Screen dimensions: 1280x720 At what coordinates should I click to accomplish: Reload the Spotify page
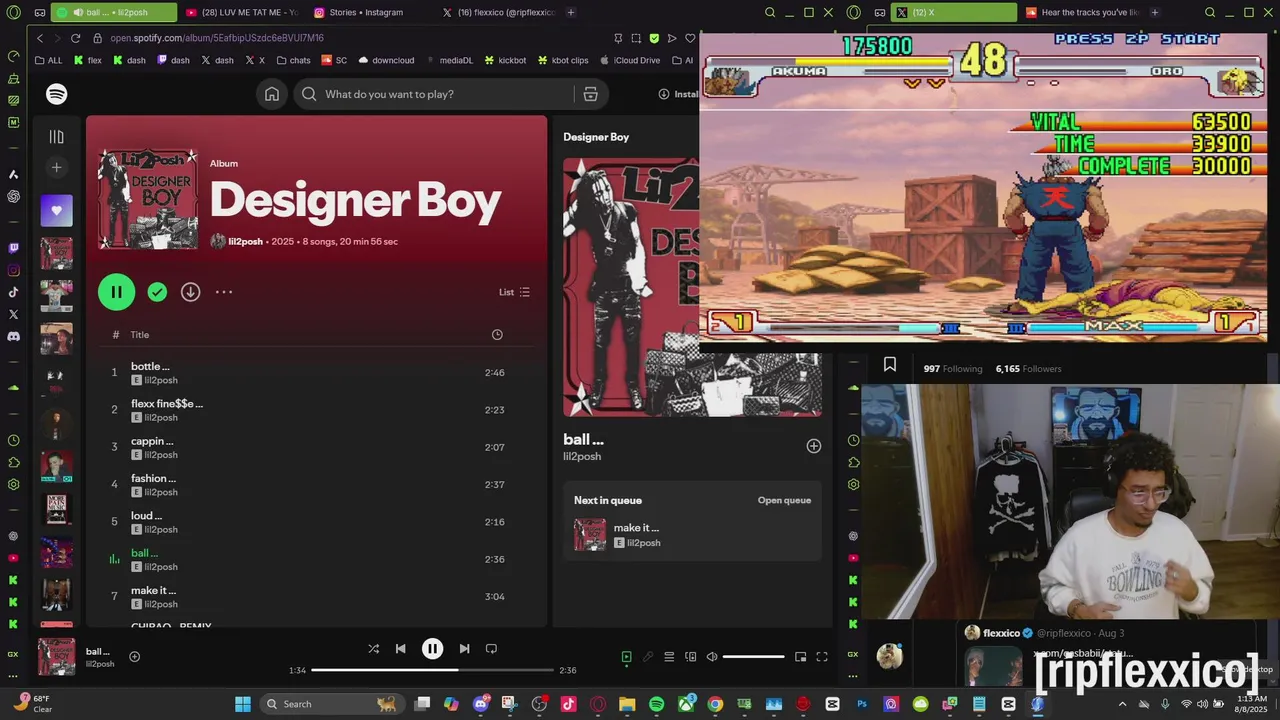[x=75, y=38]
